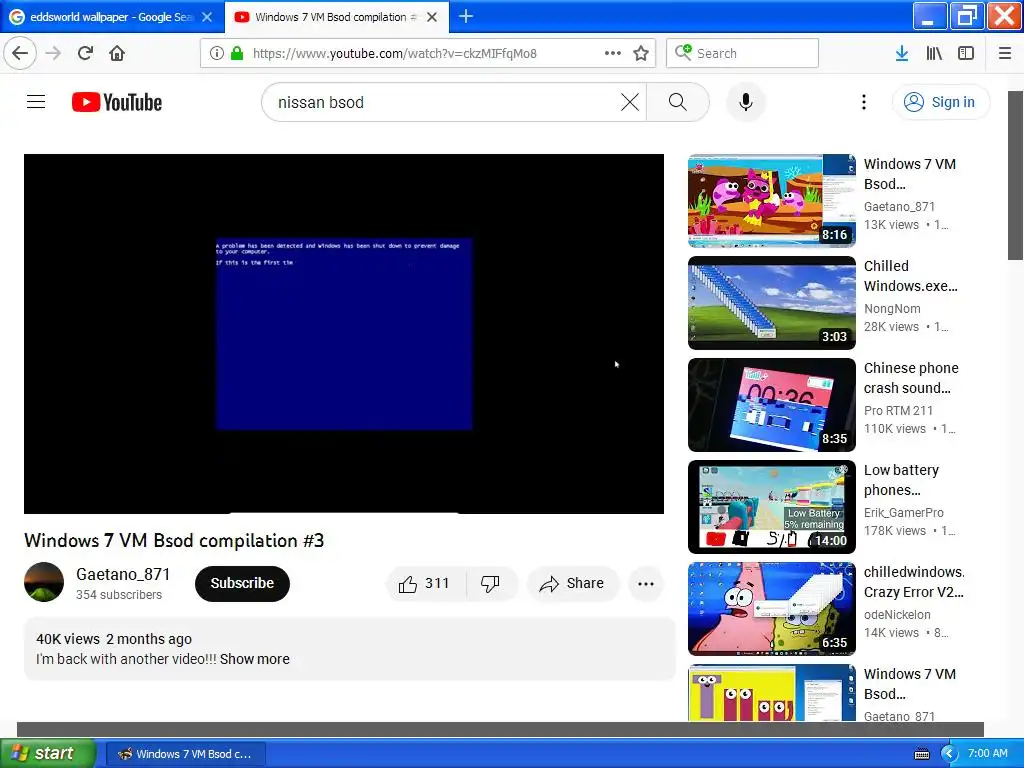Open new tab with plus icon
The image size is (1024, 768).
tap(466, 16)
